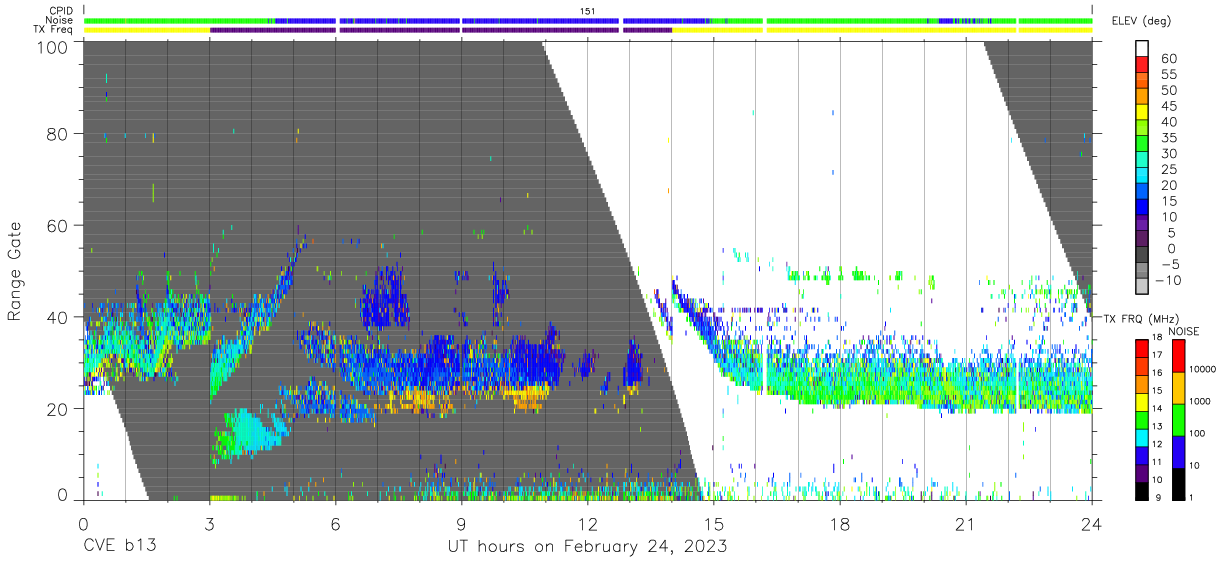Click the 6 hour tick label on time axis
Screen dimensions: 1228x567
point(335,524)
